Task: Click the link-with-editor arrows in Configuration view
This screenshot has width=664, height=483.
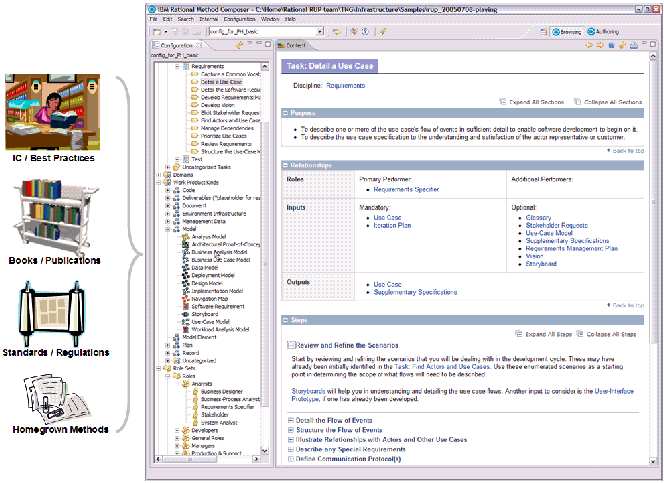Action: click(240, 45)
